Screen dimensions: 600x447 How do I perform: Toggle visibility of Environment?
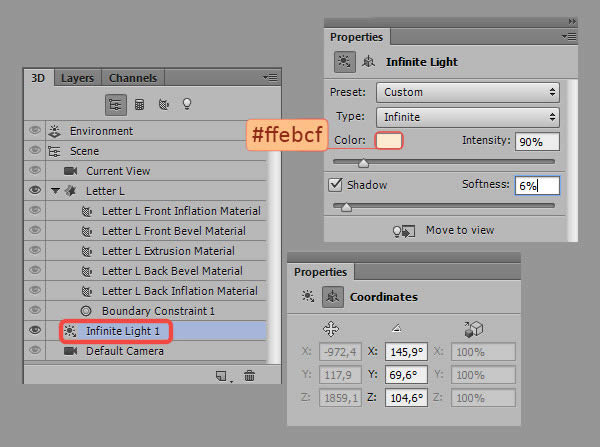click(35, 130)
